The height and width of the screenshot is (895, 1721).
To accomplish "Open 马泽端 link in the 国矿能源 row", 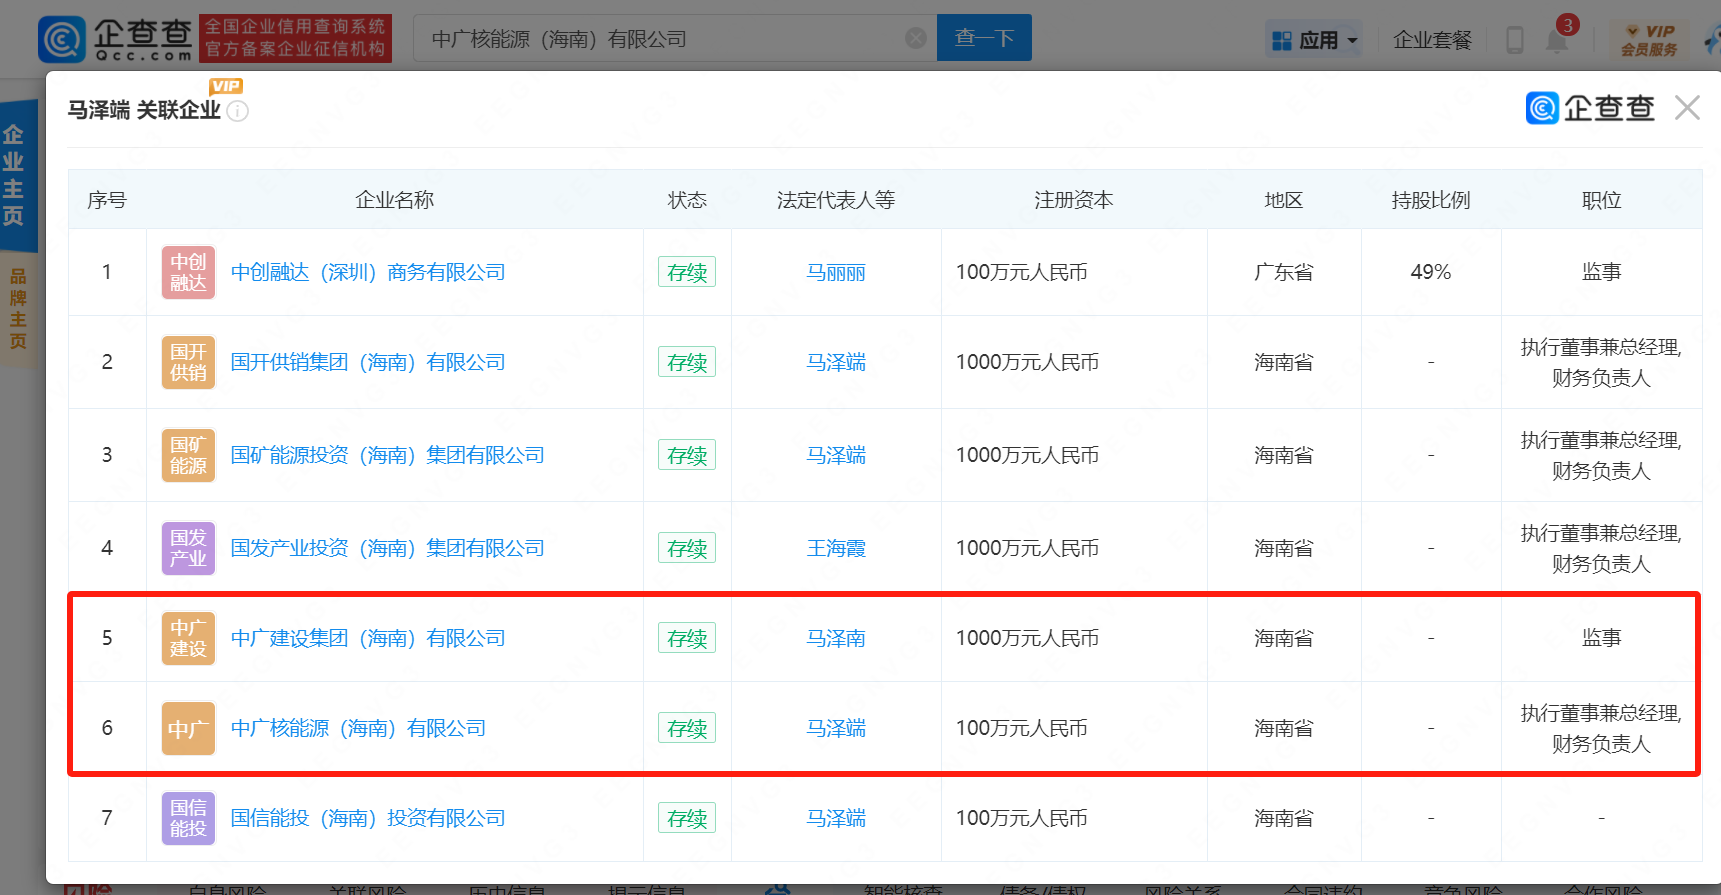I will (x=836, y=455).
